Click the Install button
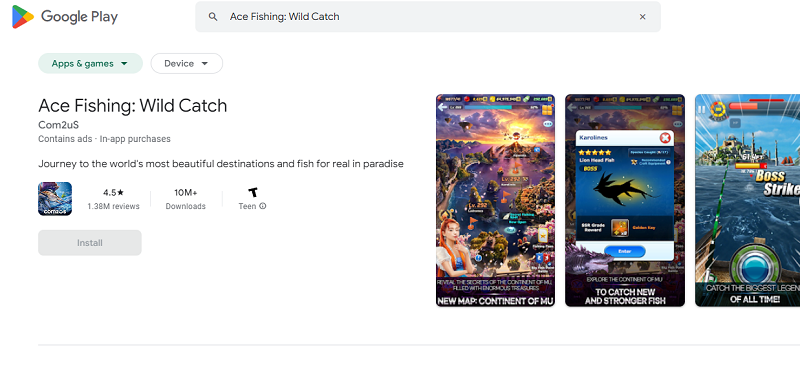The image size is (800, 375). (x=90, y=243)
